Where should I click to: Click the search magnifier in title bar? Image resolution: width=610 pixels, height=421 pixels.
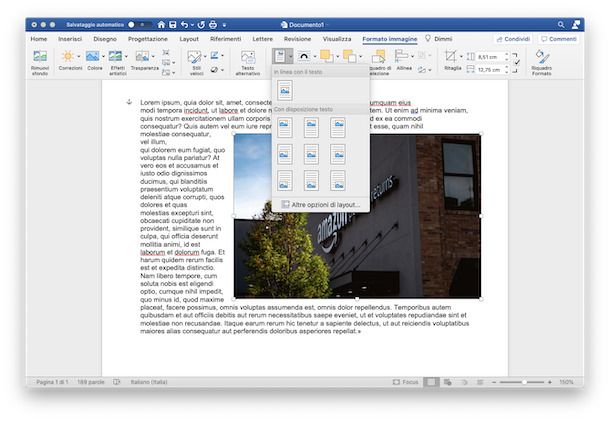coord(561,25)
